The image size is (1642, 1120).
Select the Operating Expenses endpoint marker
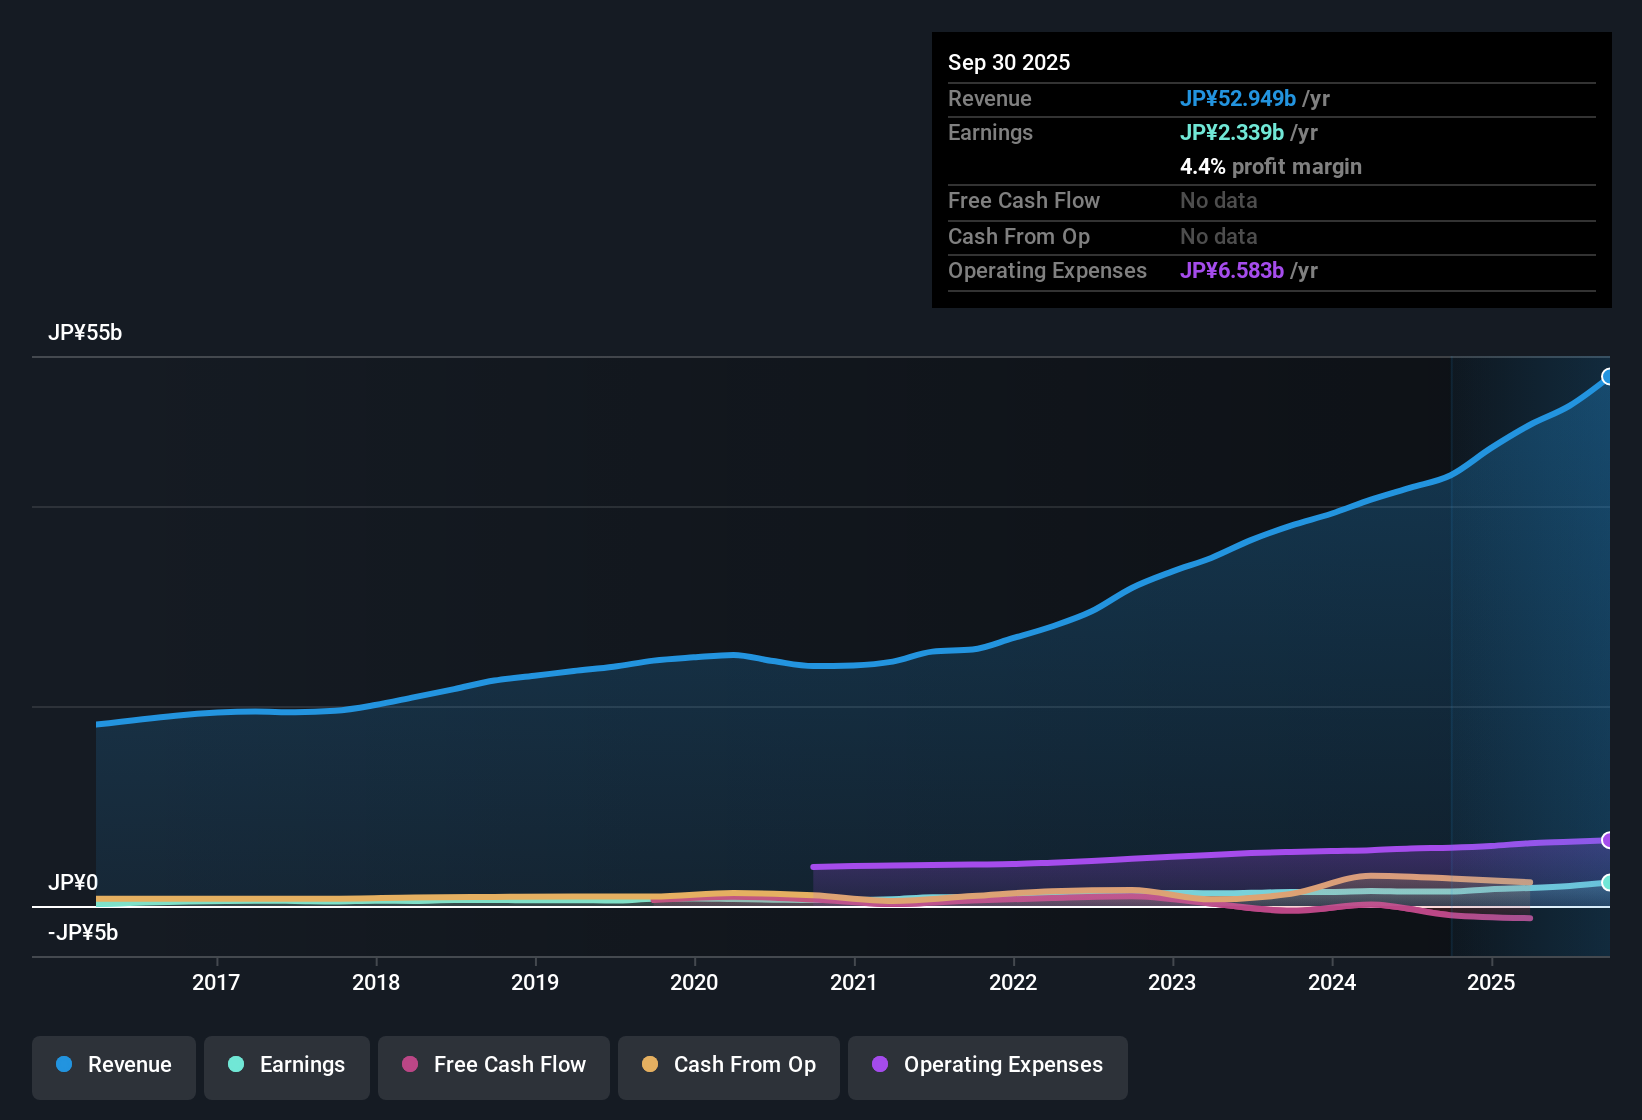pyautogui.click(x=1608, y=840)
